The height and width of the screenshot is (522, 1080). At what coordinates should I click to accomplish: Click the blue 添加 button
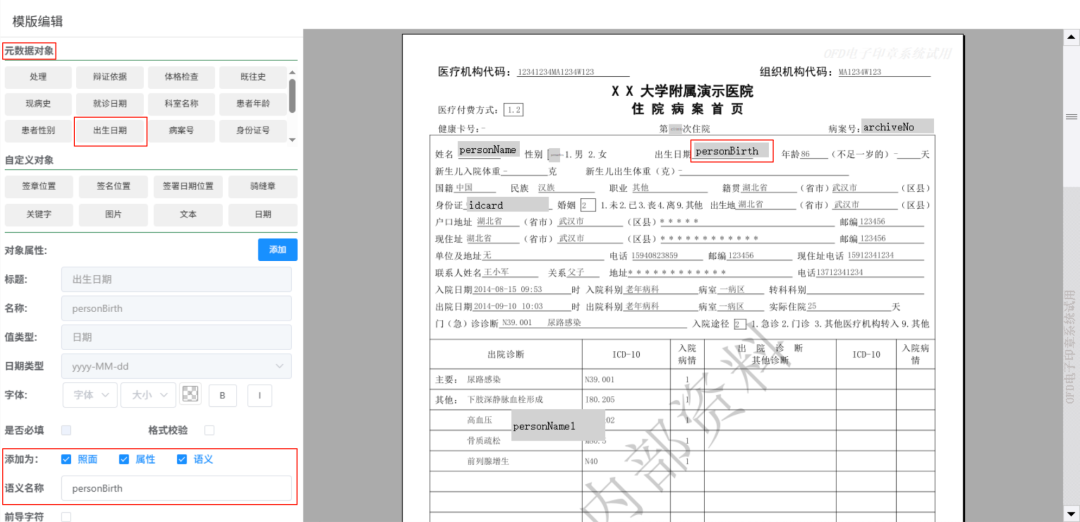coord(277,250)
